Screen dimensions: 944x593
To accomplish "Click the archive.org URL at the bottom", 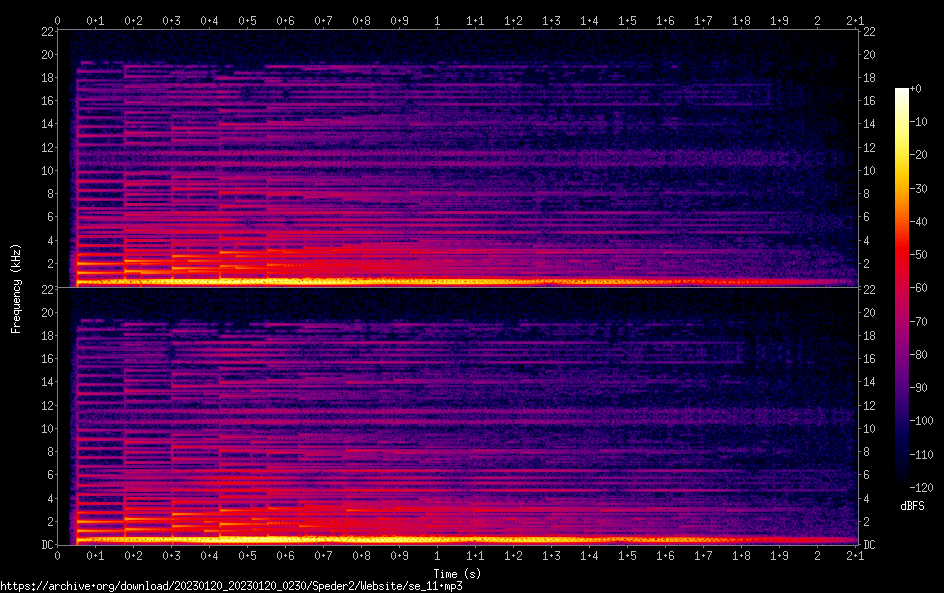I will [x=231, y=586].
